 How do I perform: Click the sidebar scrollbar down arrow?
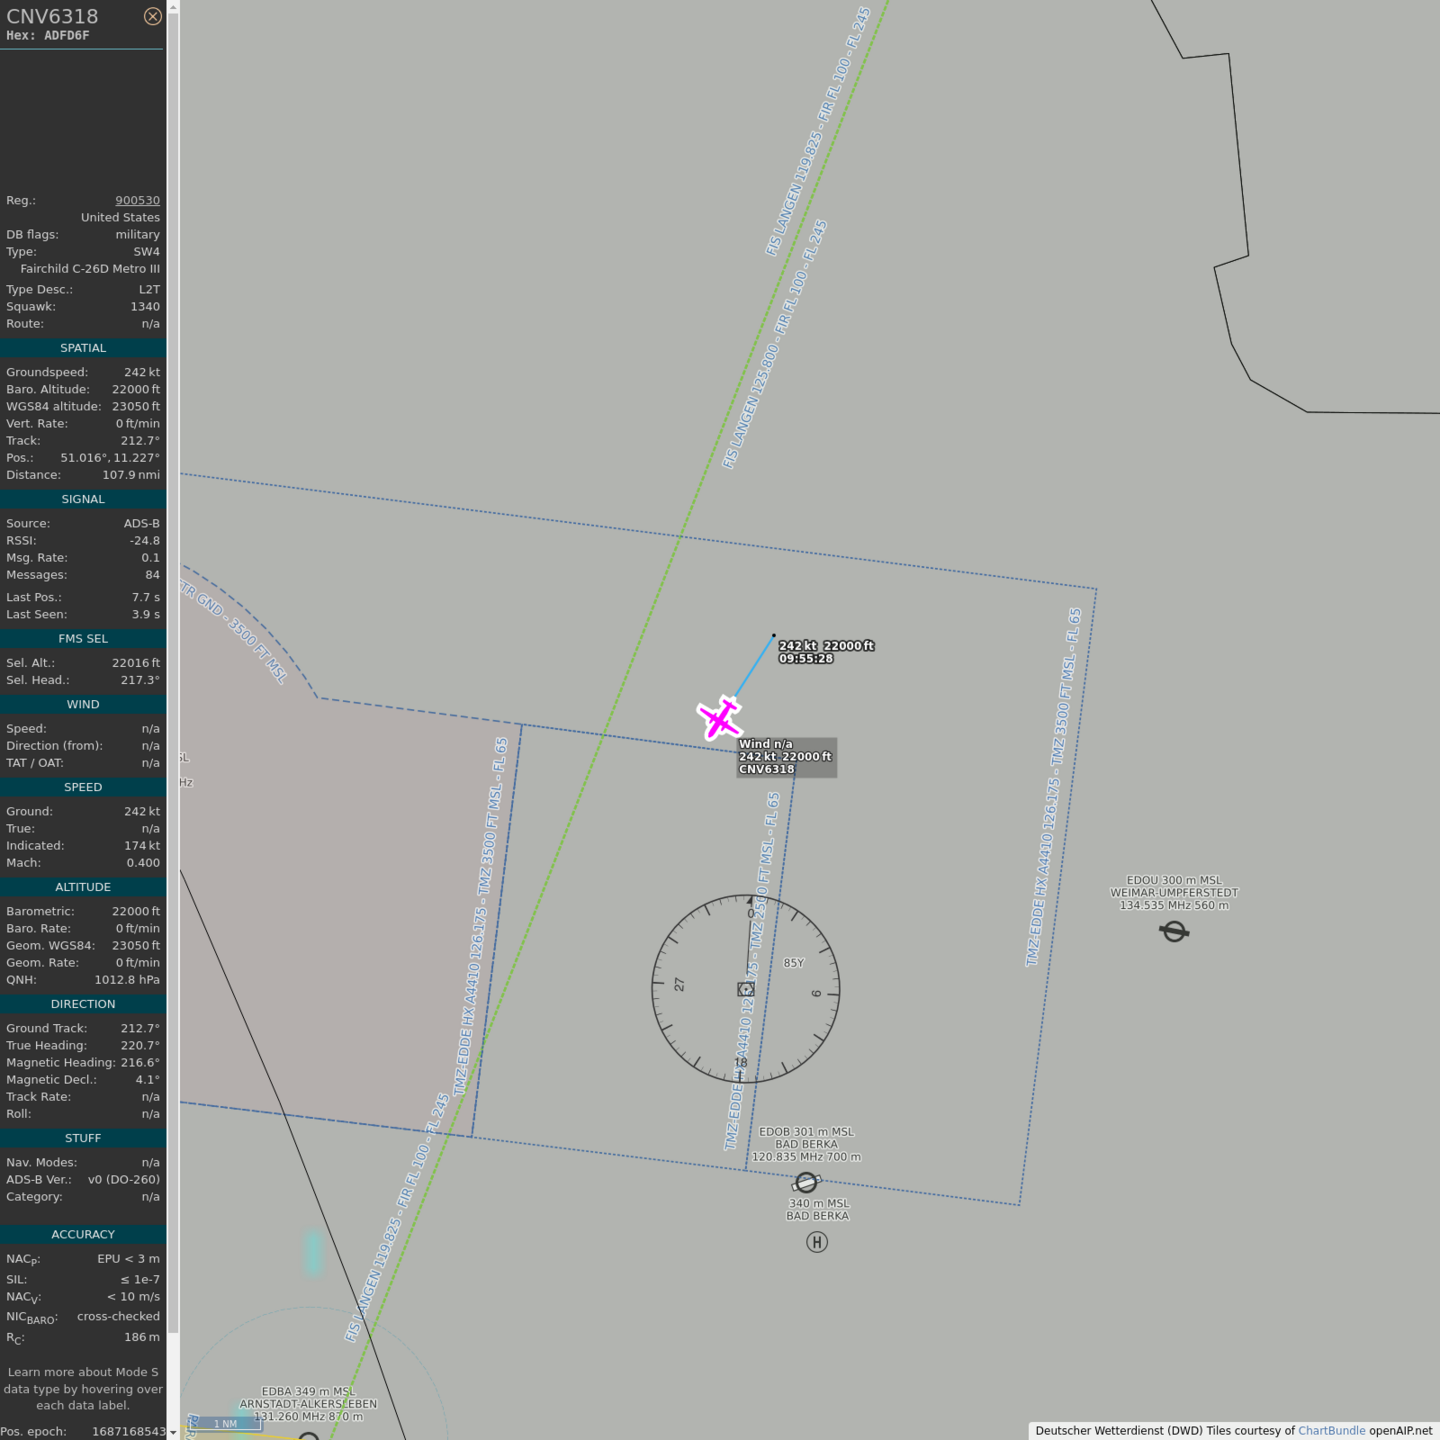coord(173,1432)
